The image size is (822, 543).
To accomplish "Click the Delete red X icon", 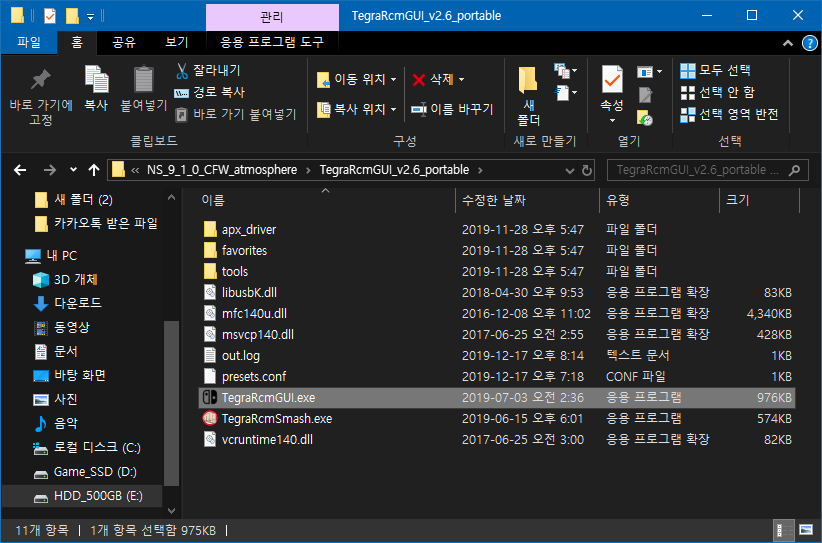I will pos(418,80).
